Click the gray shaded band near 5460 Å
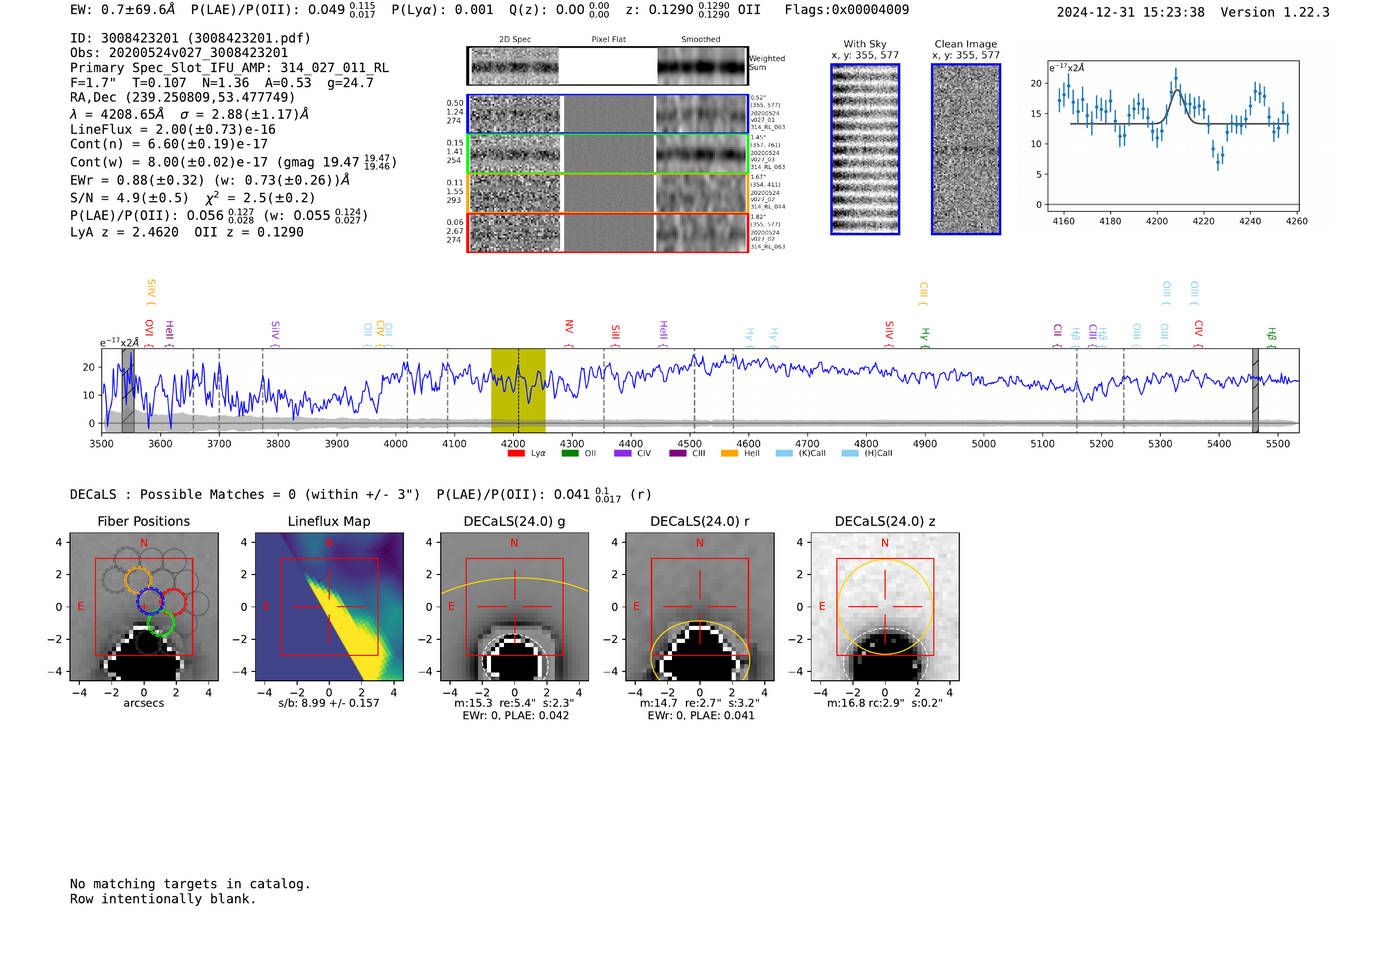Screen dimensions: 1400x953 (1255, 390)
